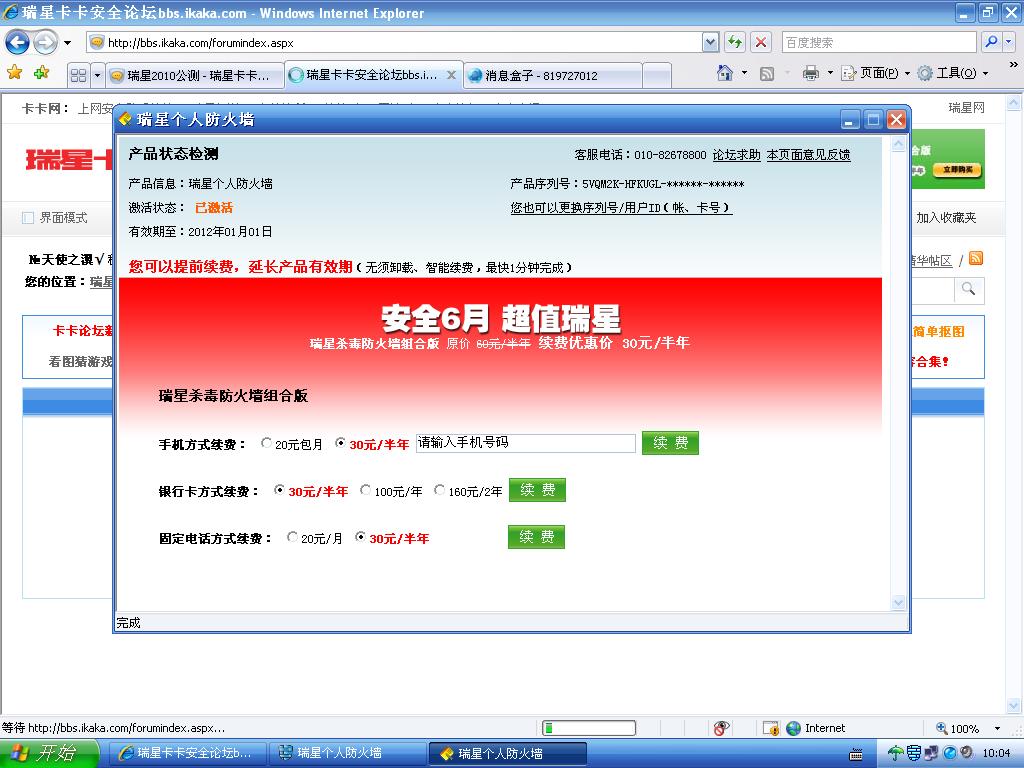Click the forum search magnifier icon
The width and height of the screenshot is (1024, 768).
tap(968, 289)
